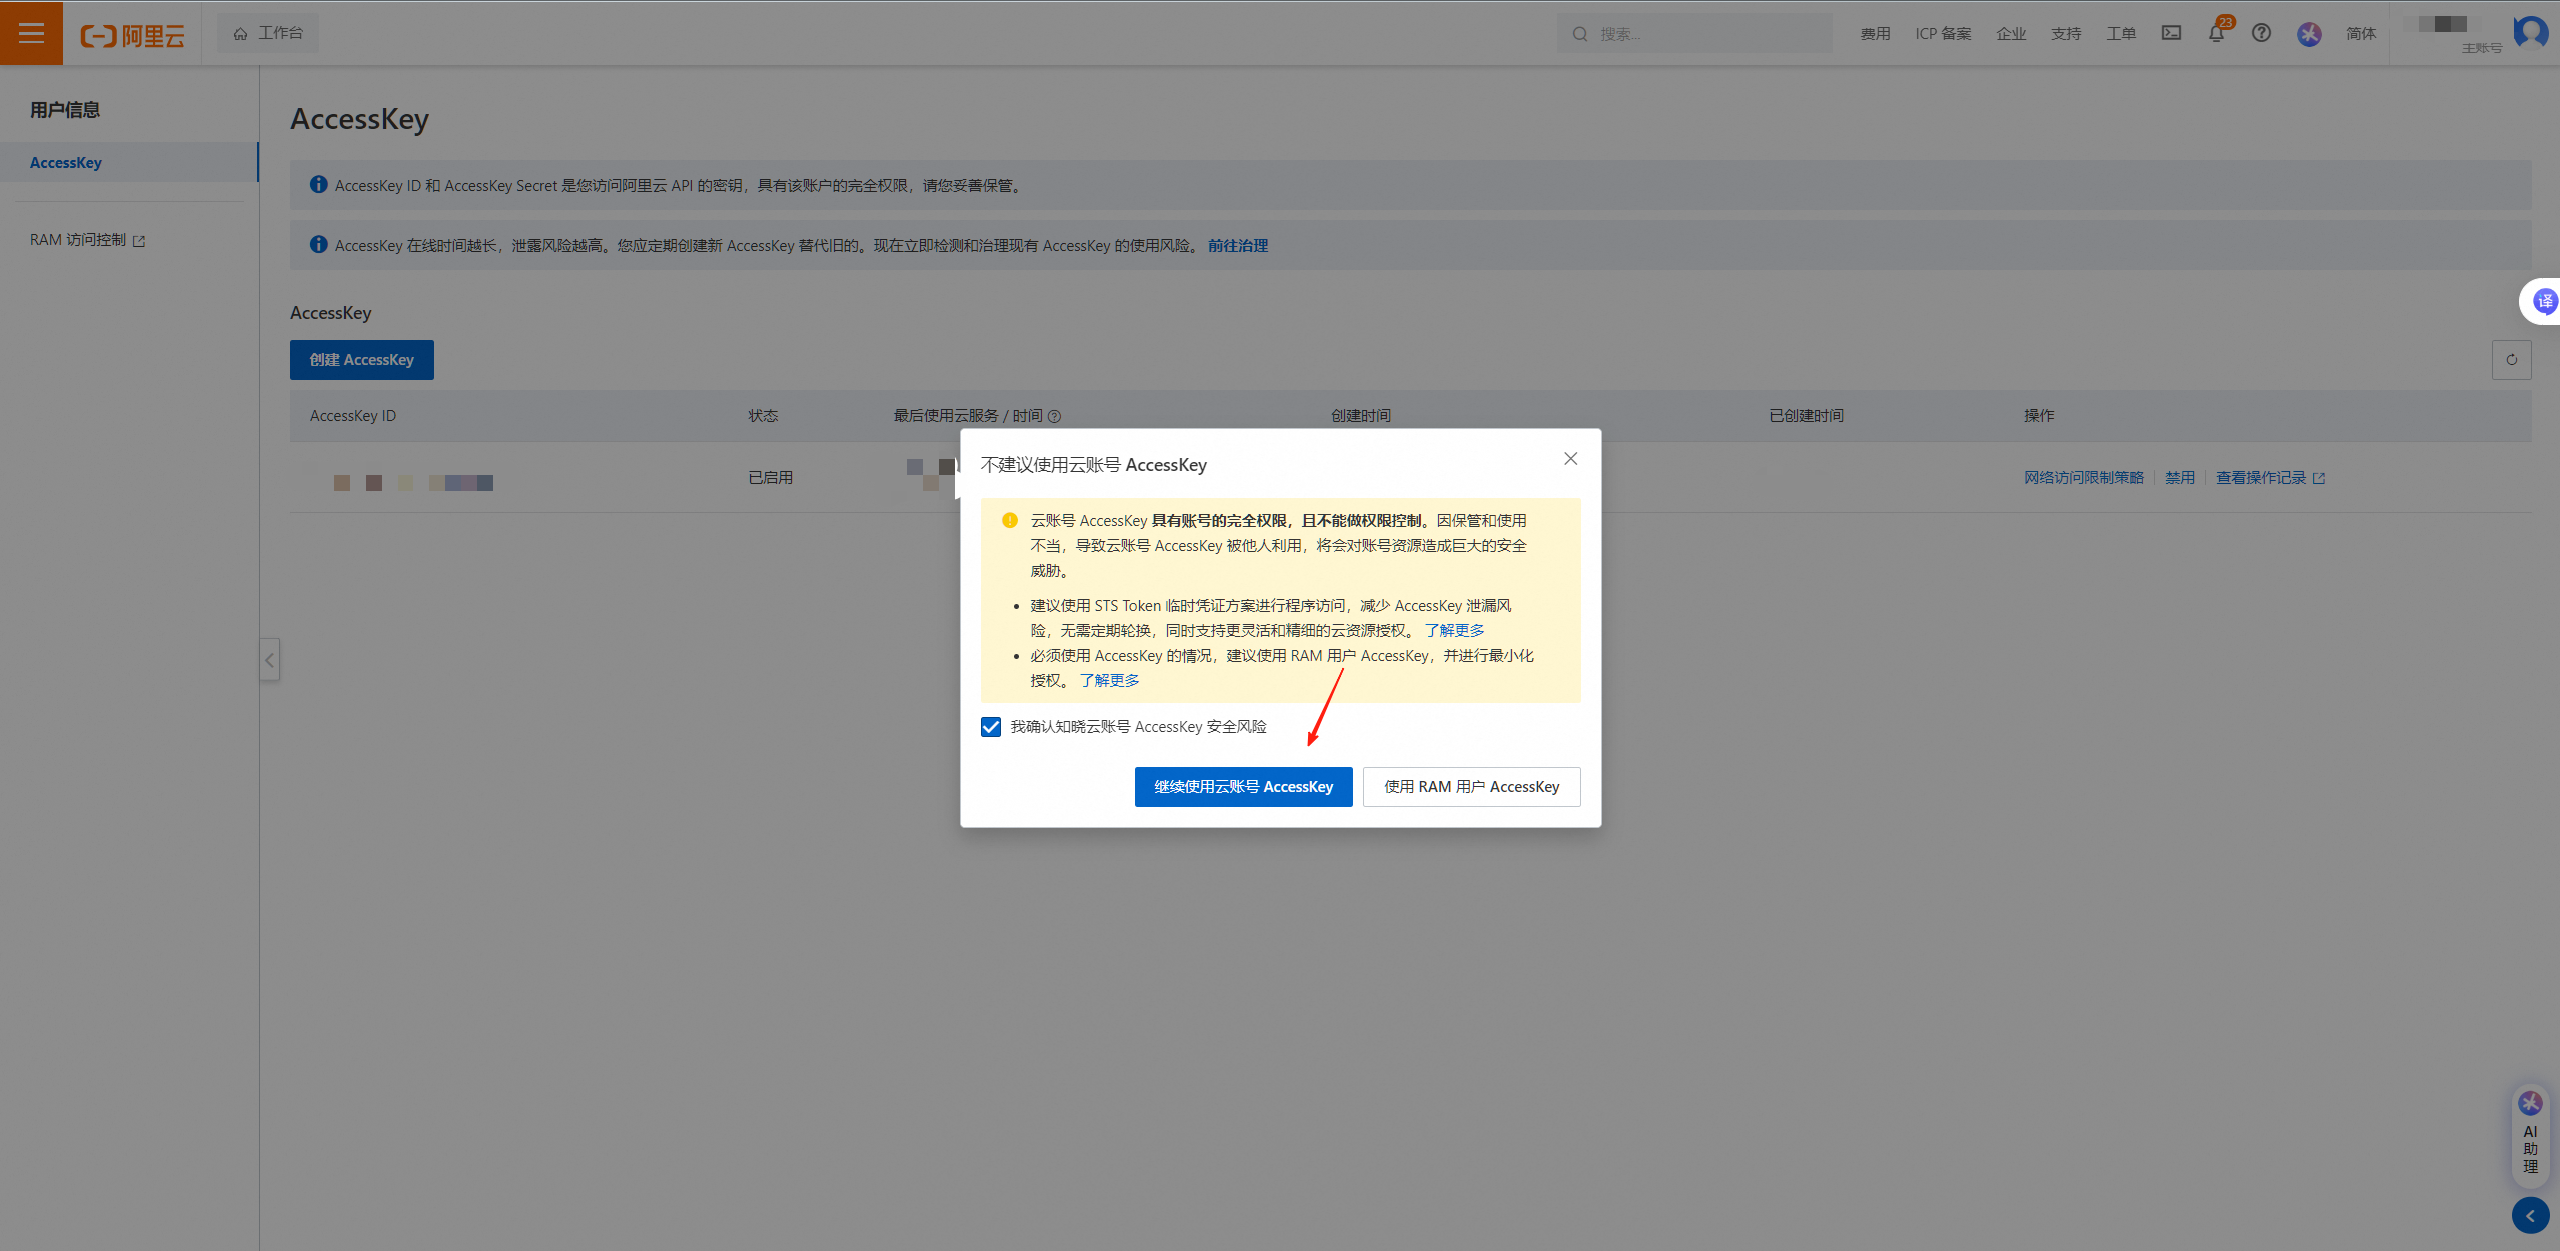This screenshot has height=1251, width=2560.
Task: Click the 主账号 label in header
Action: coord(2481,48)
